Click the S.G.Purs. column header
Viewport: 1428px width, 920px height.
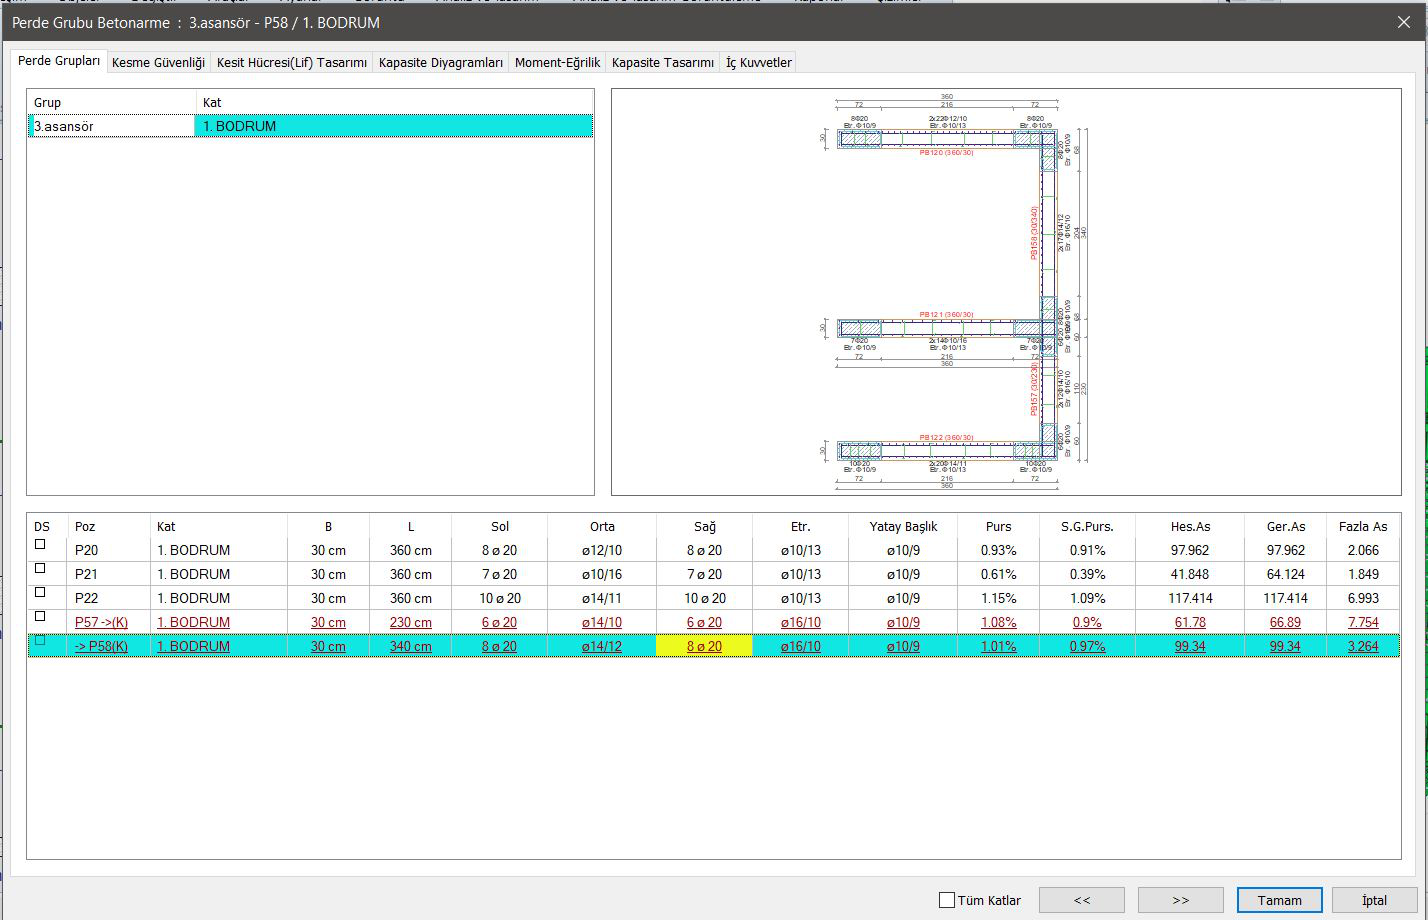(1087, 526)
